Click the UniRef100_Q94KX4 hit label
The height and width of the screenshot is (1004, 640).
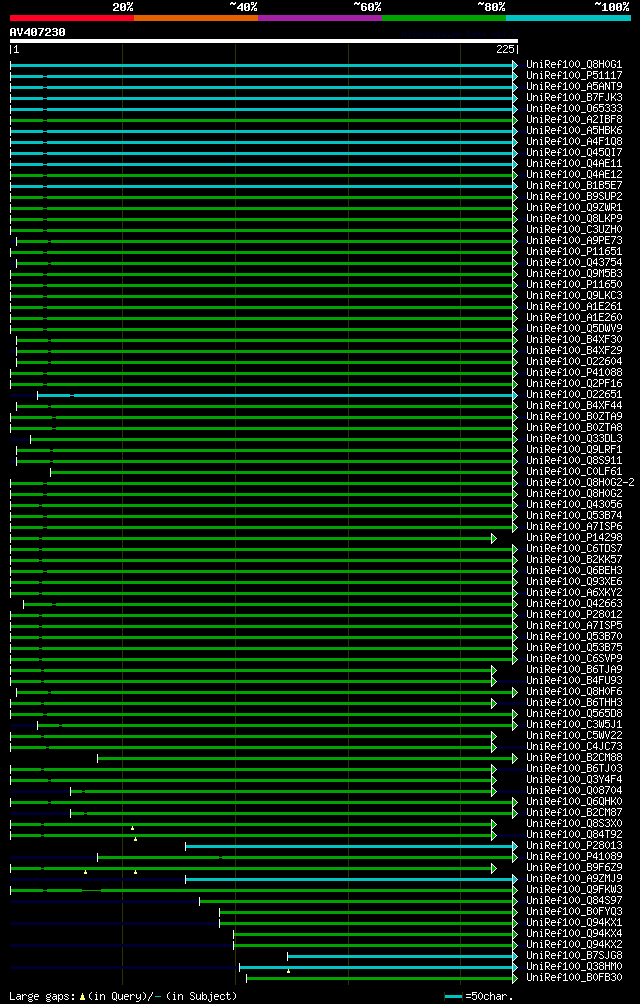(573, 934)
